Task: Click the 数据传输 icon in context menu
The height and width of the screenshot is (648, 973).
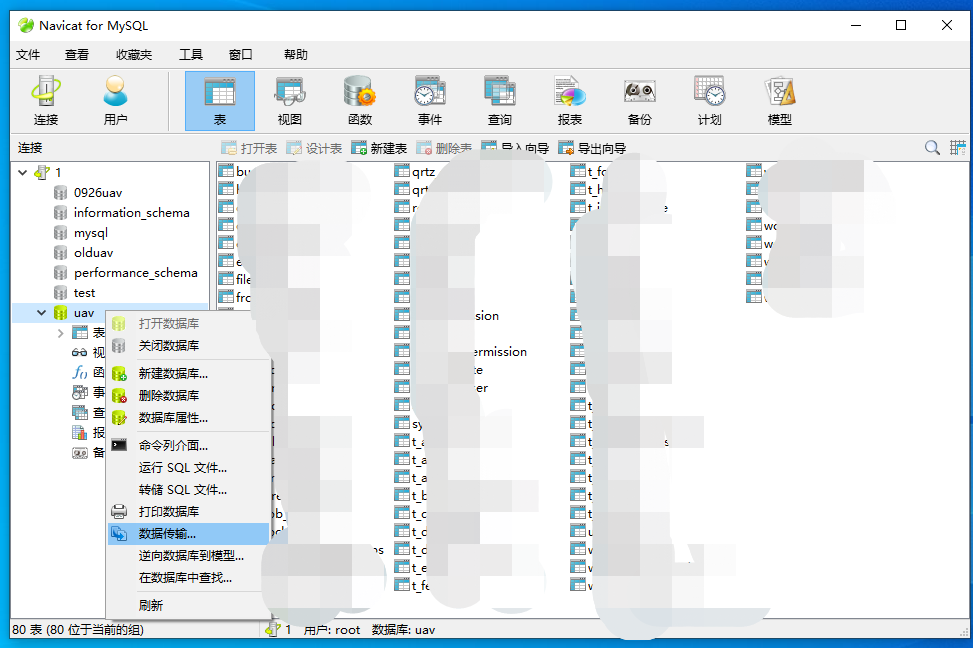Action: click(x=119, y=534)
